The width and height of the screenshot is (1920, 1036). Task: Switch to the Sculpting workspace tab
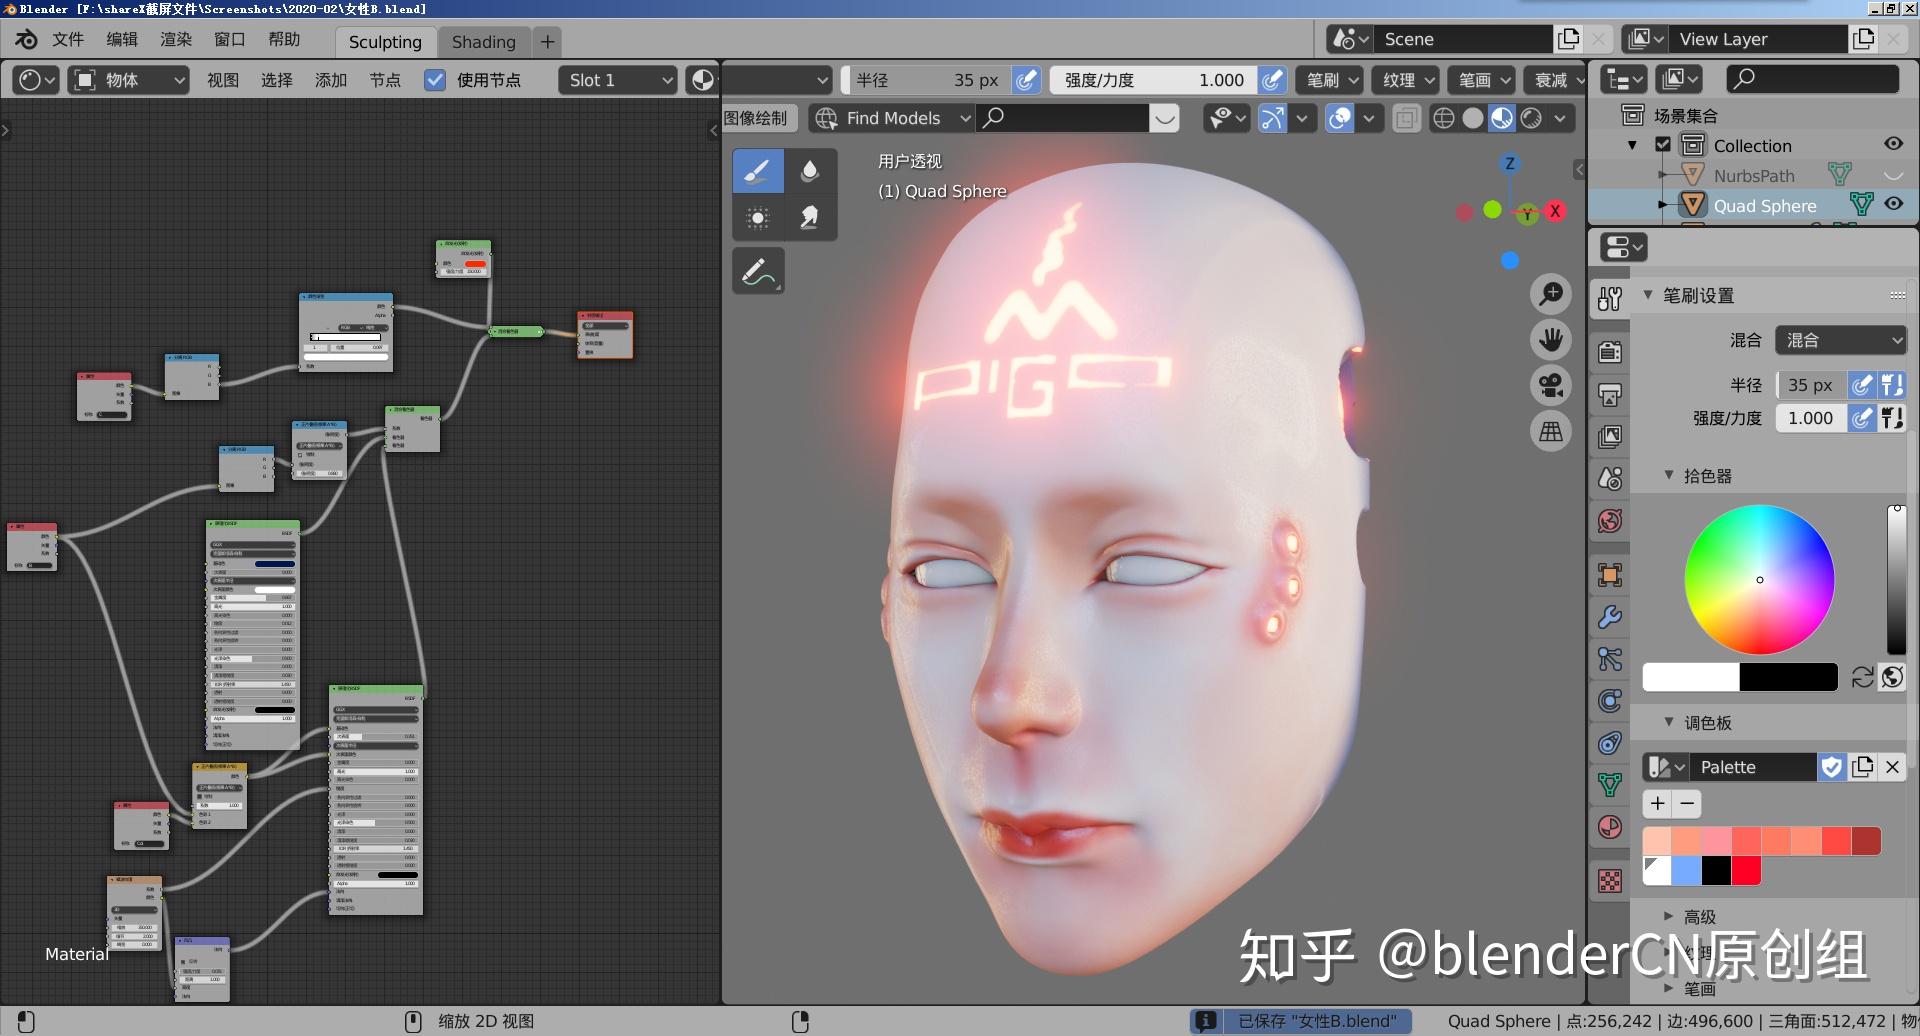coord(384,42)
